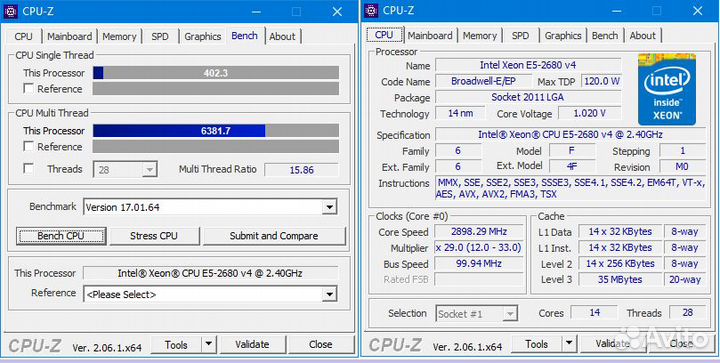Open the Memory tab in Bench window
720x363 pixels.
coord(119,36)
